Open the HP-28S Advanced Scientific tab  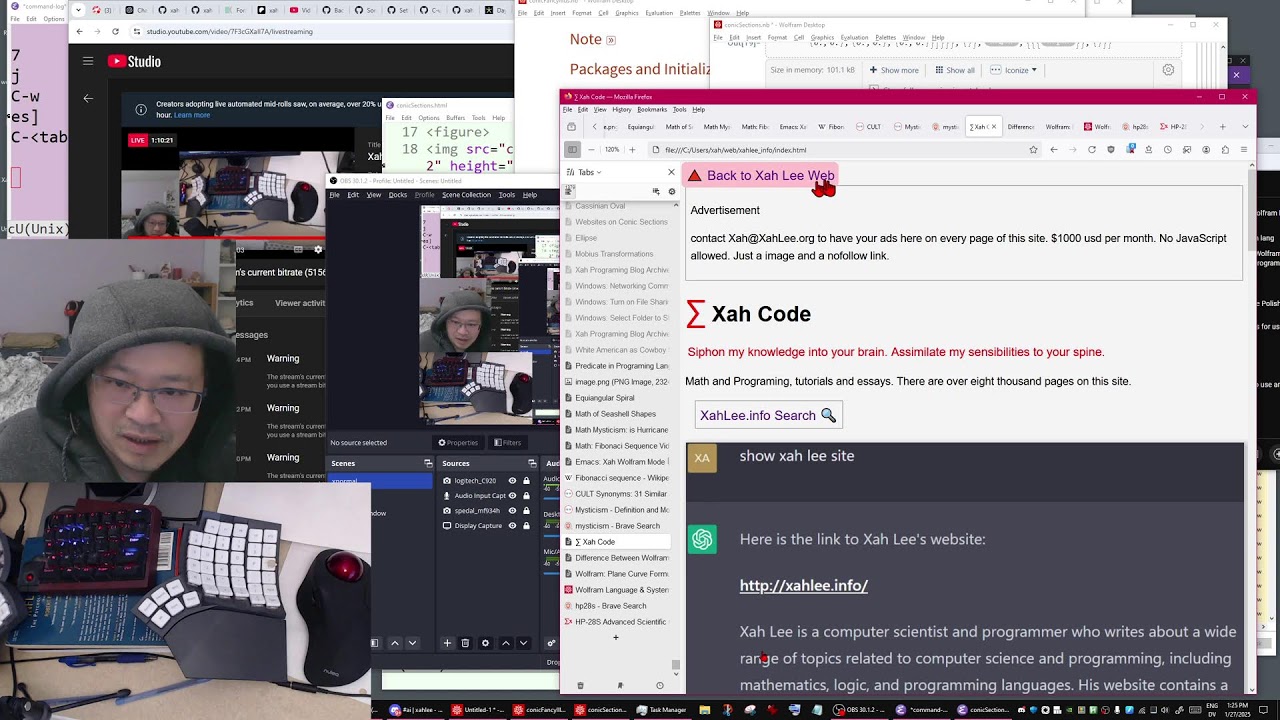(617, 622)
